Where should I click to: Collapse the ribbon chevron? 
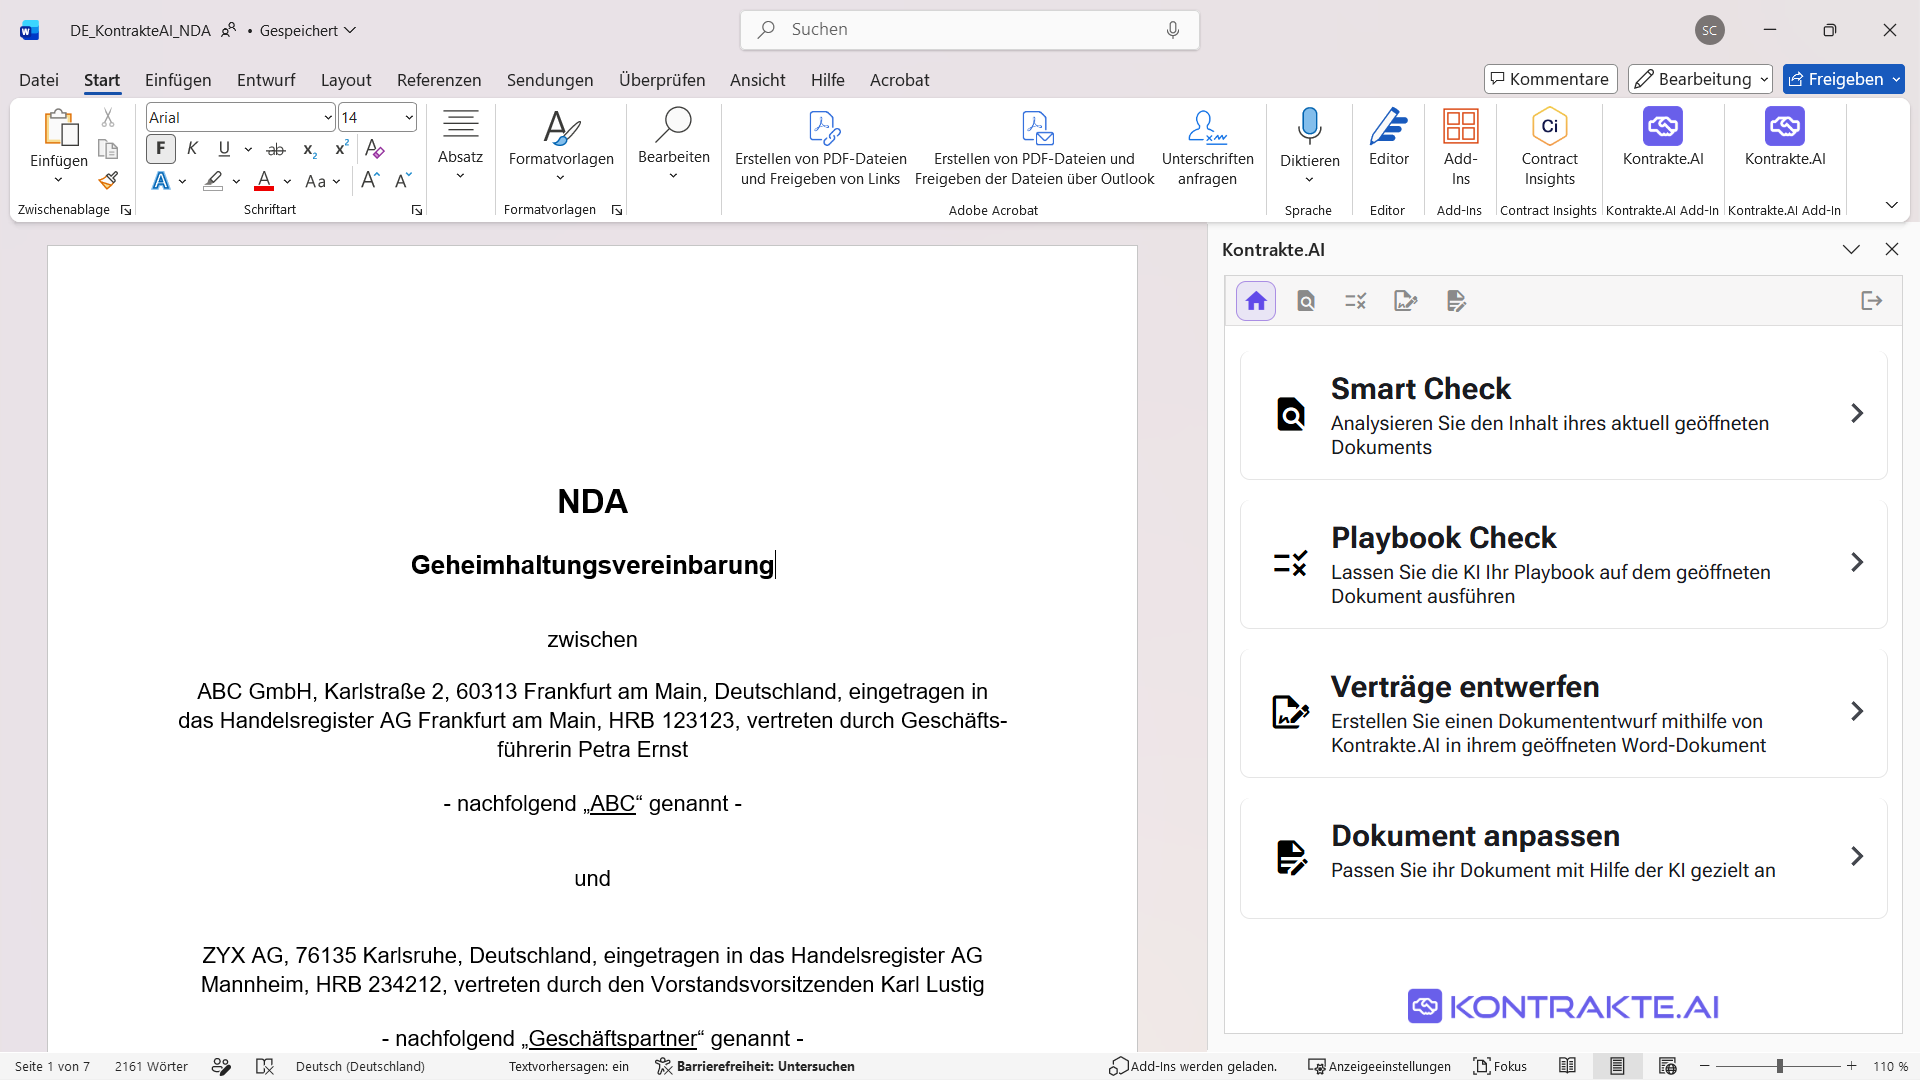1891,205
